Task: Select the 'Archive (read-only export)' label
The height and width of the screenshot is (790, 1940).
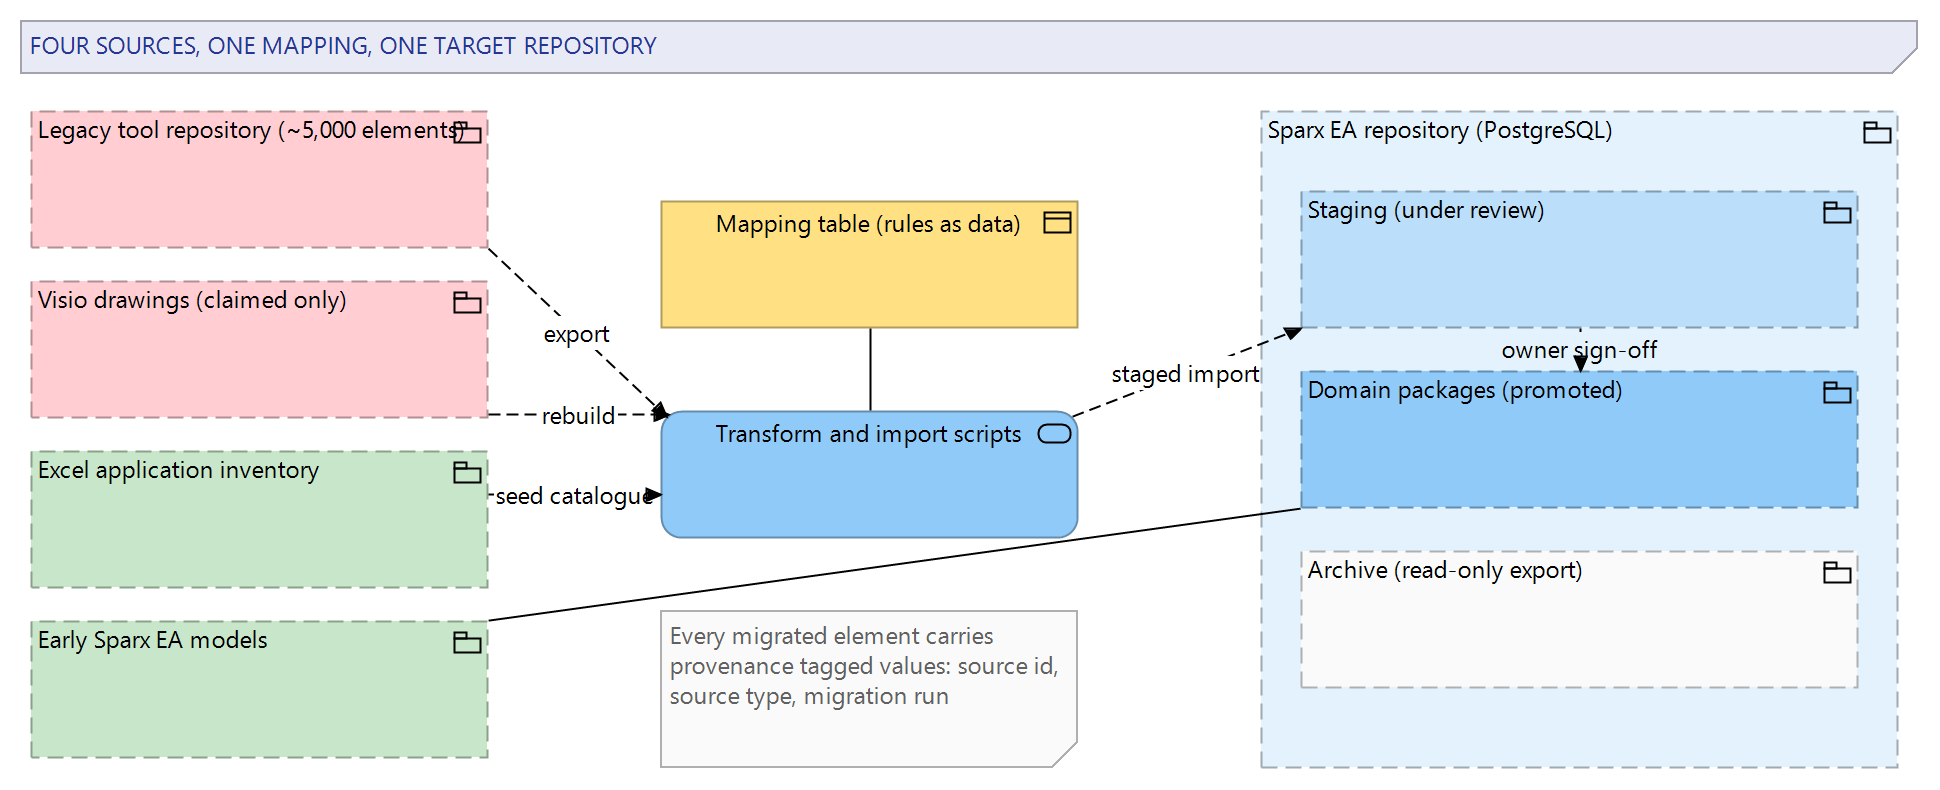Action: tap(1445, 570)
